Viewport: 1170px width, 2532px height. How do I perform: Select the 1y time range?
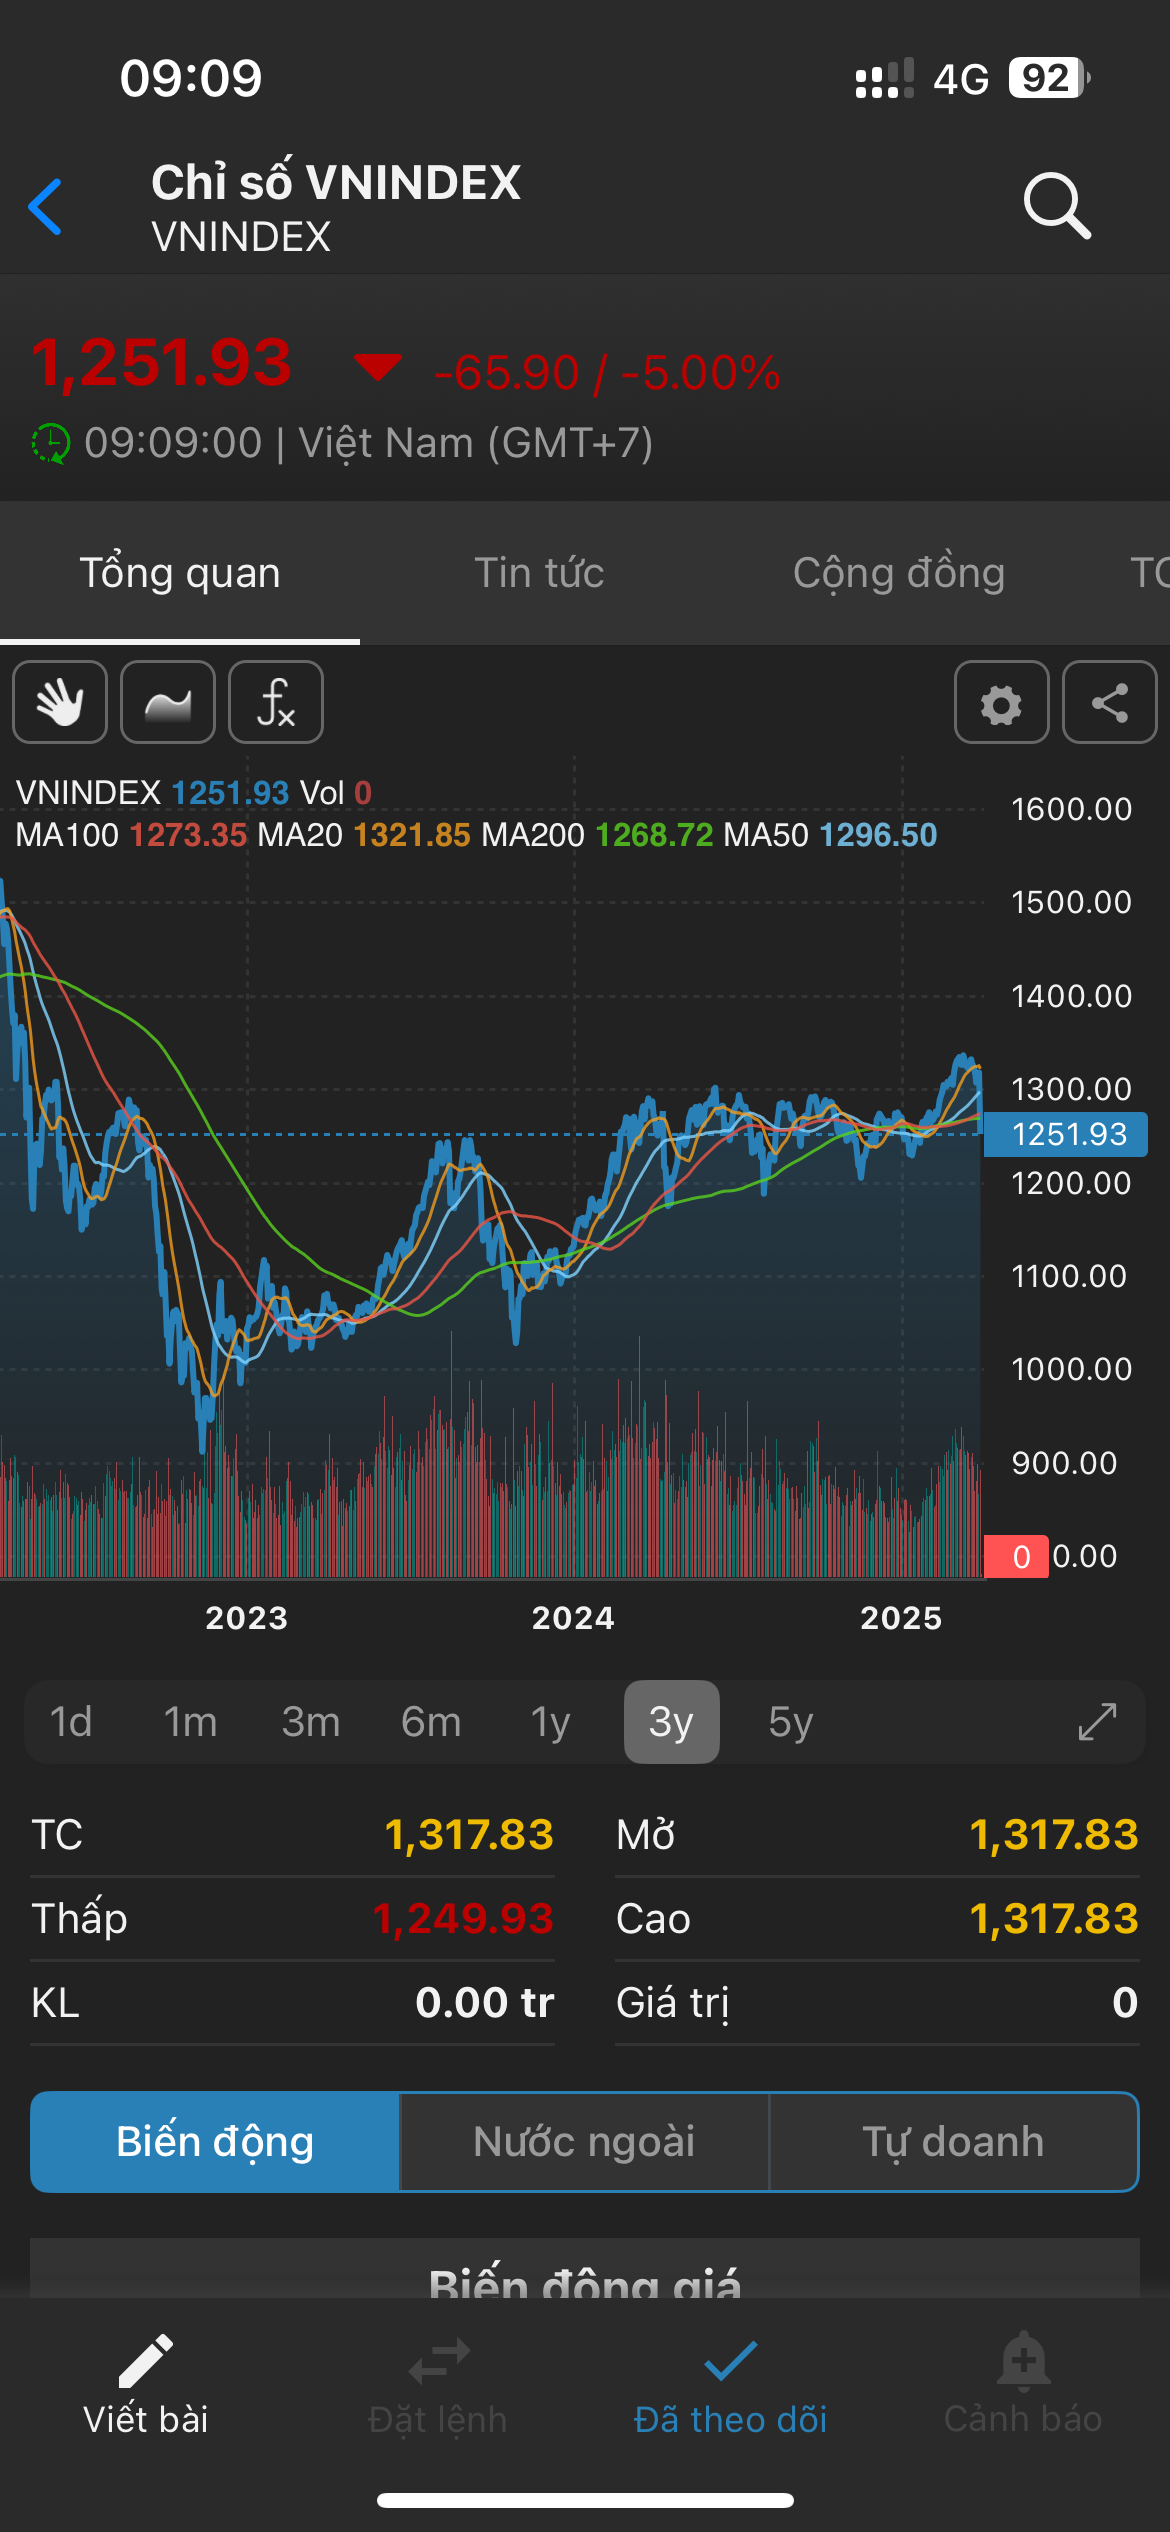(x=551, y=1722)
